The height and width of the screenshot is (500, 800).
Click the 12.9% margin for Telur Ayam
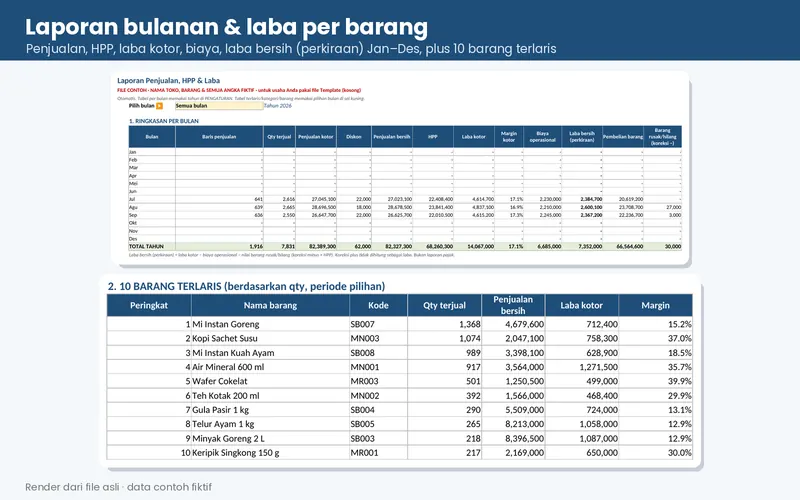click(x=680, y=424)
